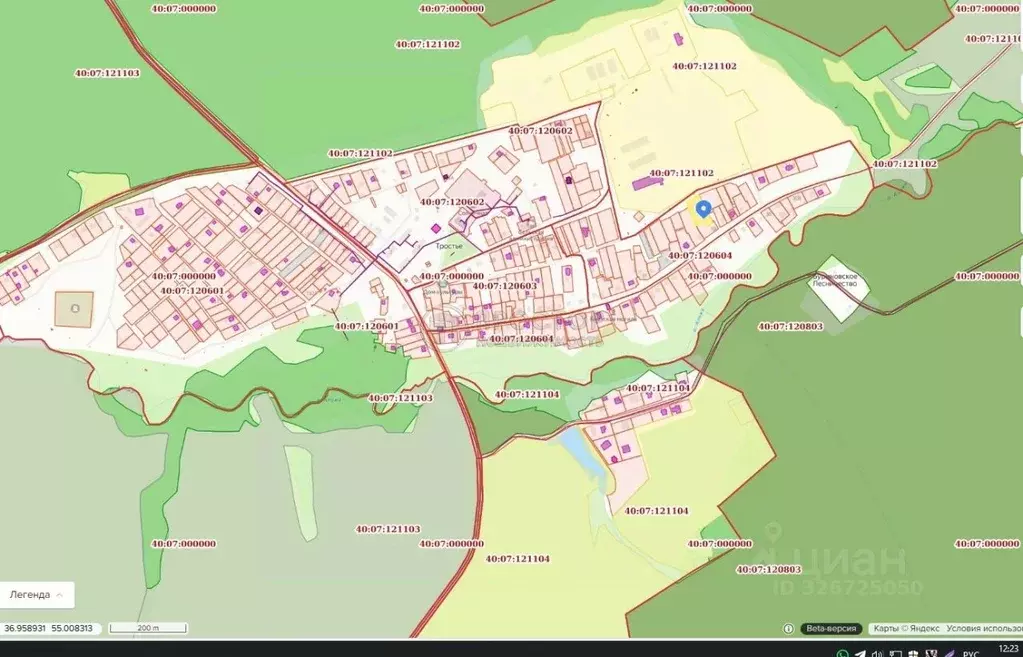This screenshot has height=657, width=1023.
Task: Click the Легенда chevron arrow
Action: pos(60,594)
